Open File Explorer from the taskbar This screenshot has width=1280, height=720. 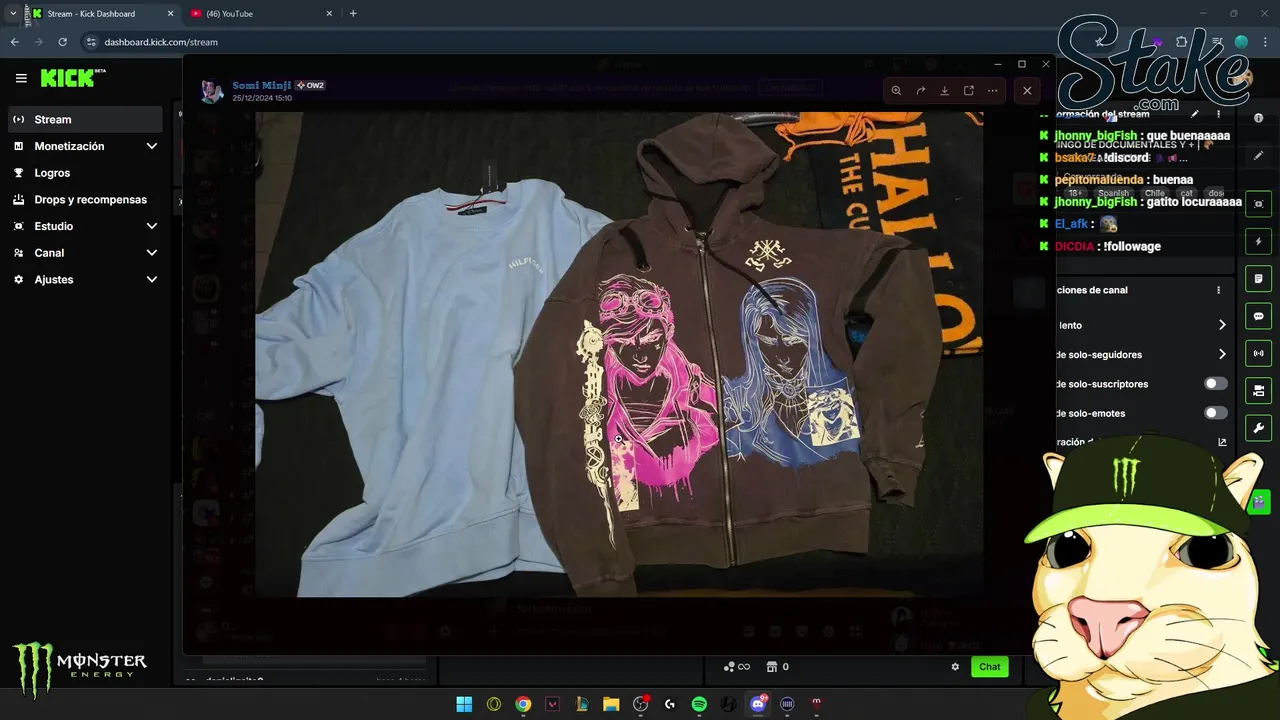611,704
